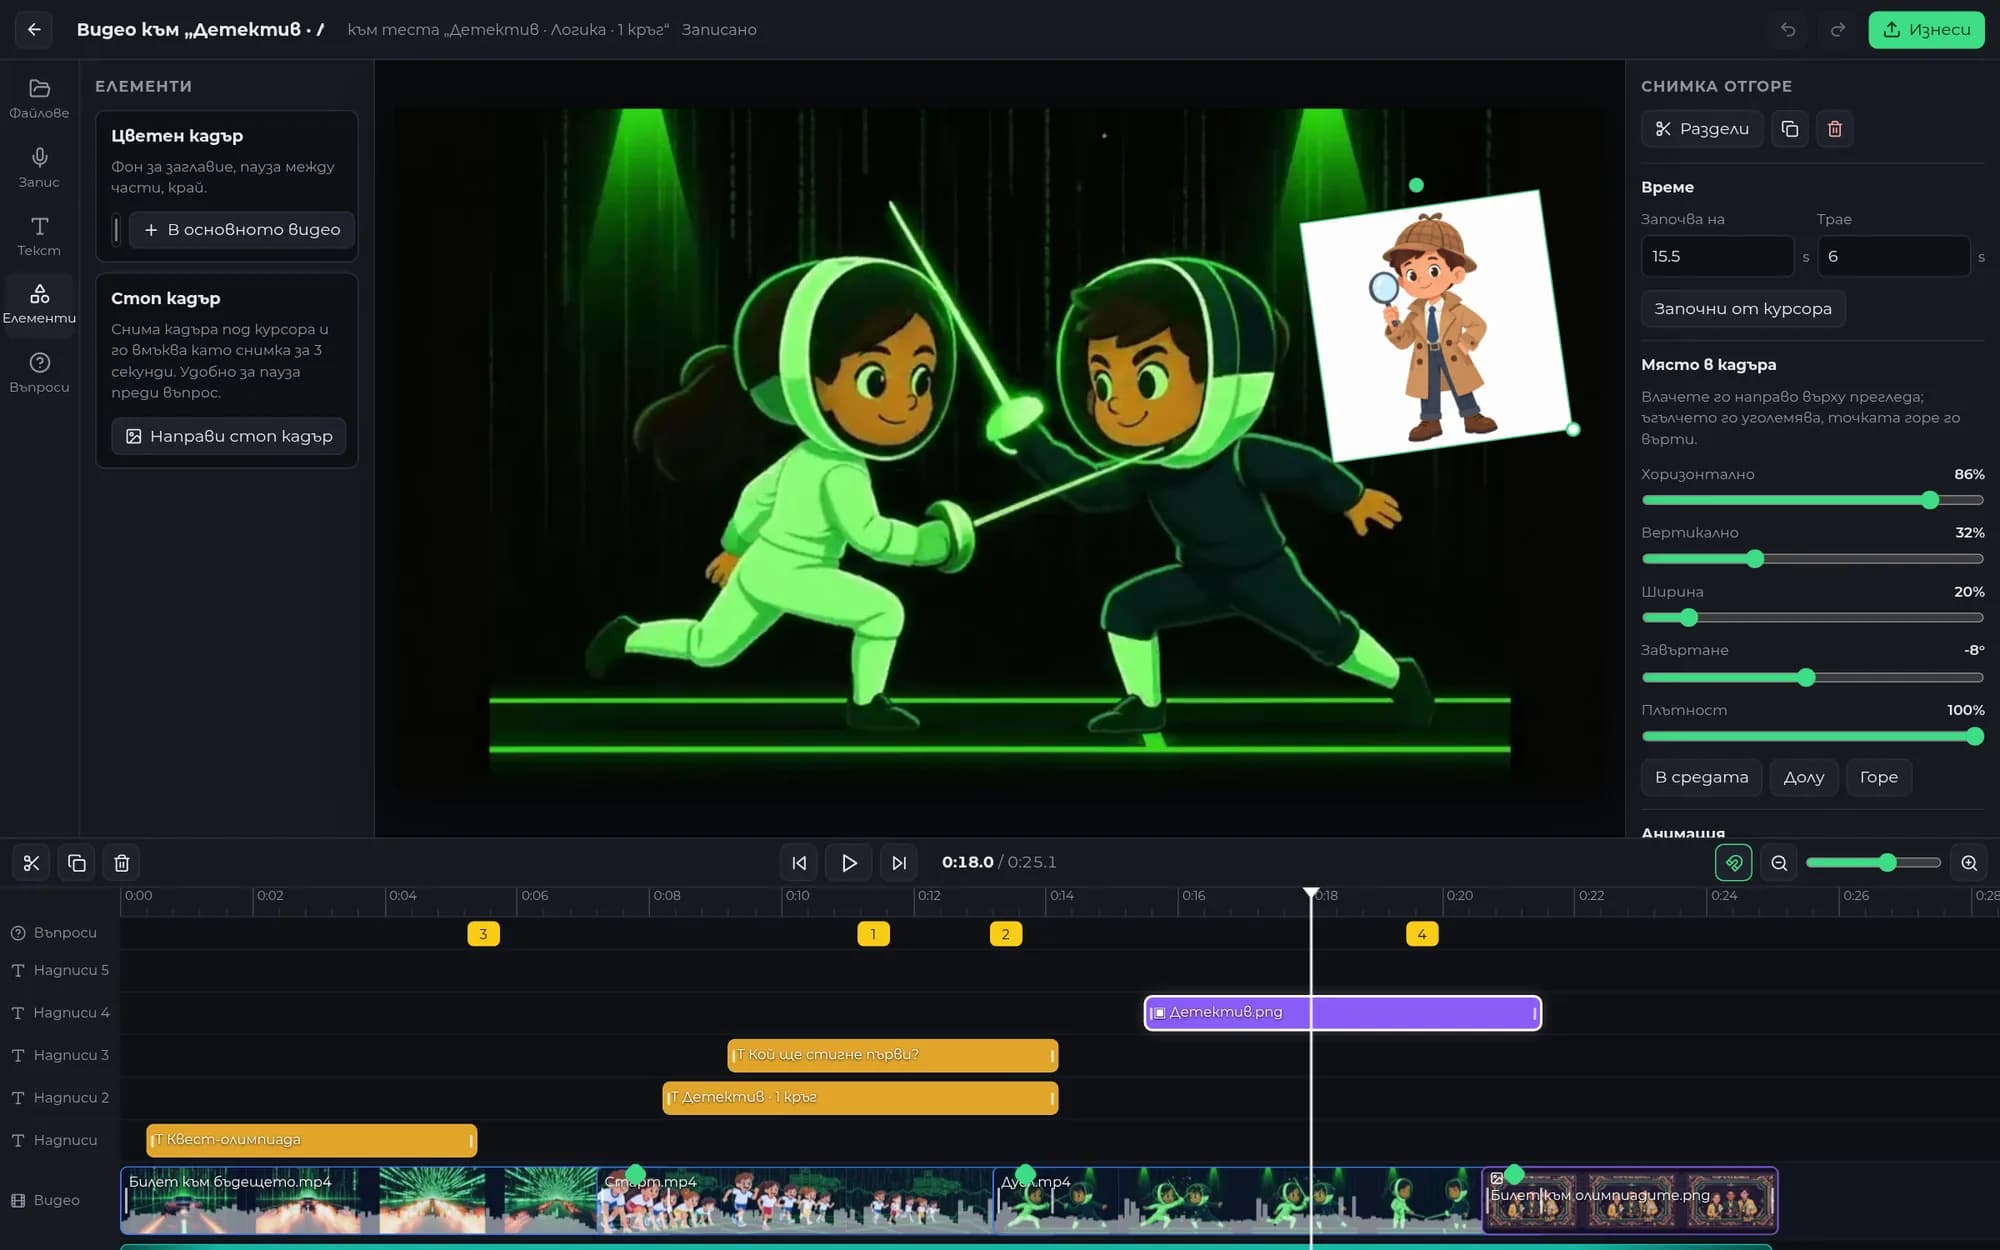Click Направи стоп кадър button

pos(229,436)
